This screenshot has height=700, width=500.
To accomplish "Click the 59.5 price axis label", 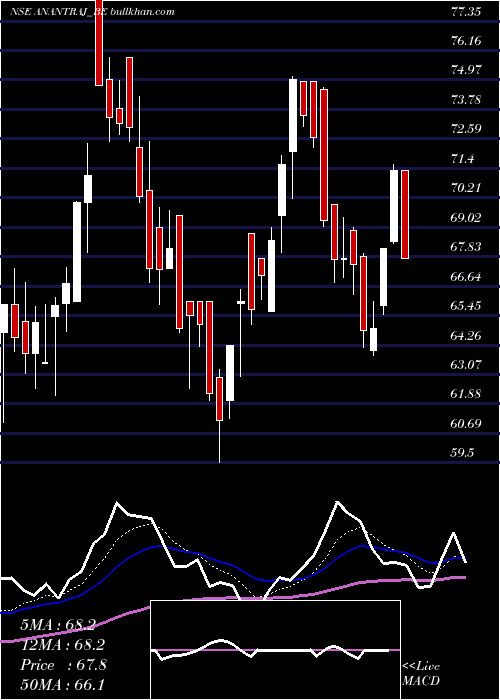I will pos(462,453).
